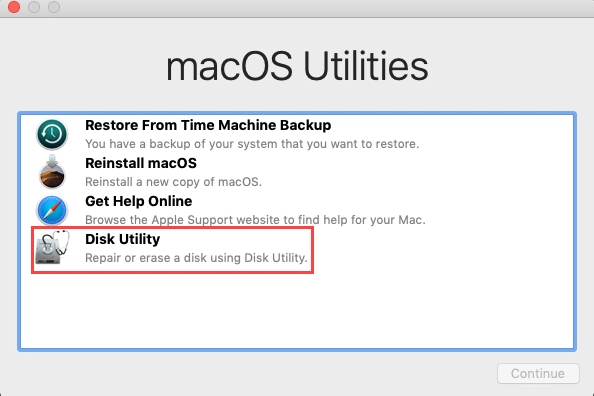
Task: Click the Safari compass icon
Action: pyautogui.click(x=52, y=210)
